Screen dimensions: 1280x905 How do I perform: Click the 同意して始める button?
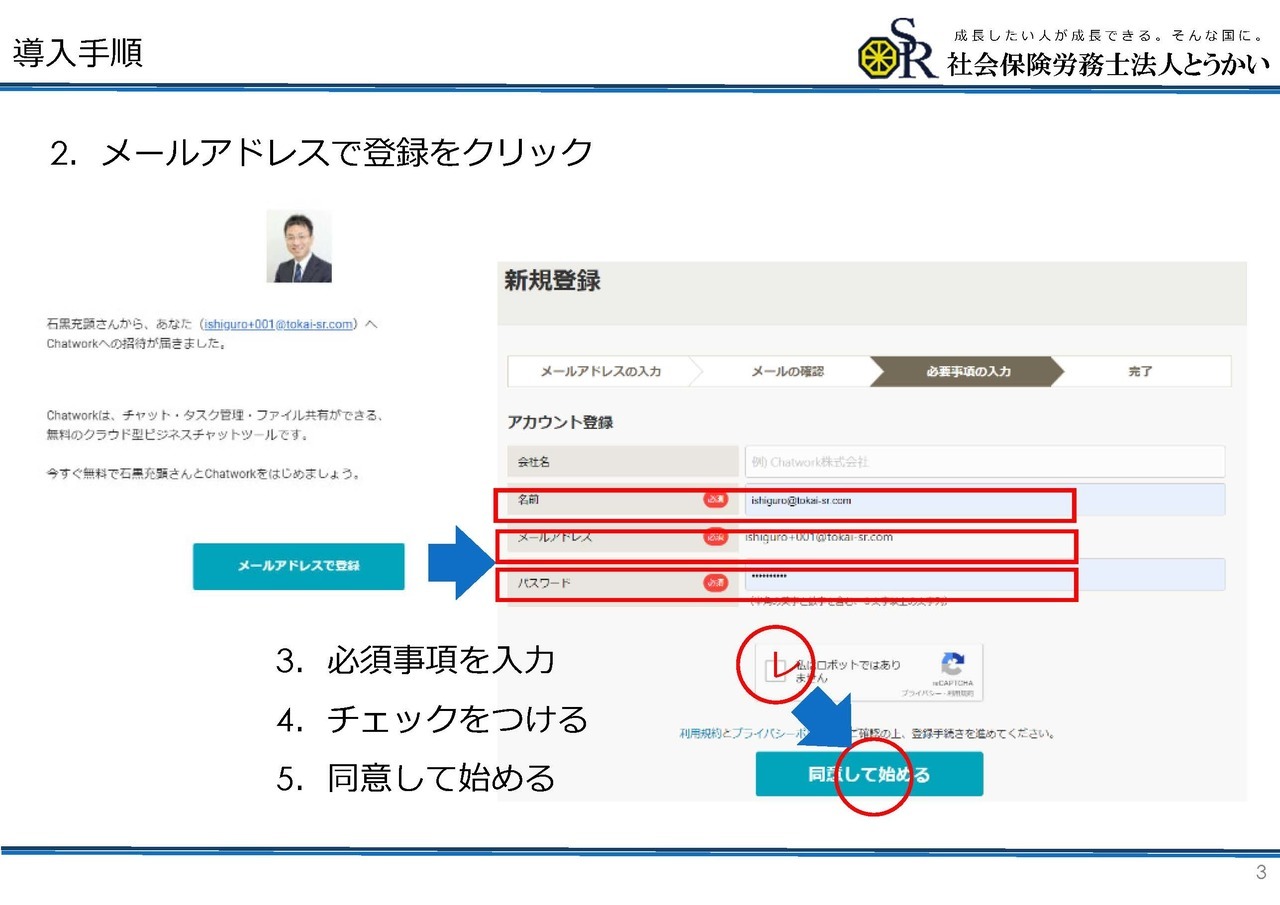click(x=869, y=774)
